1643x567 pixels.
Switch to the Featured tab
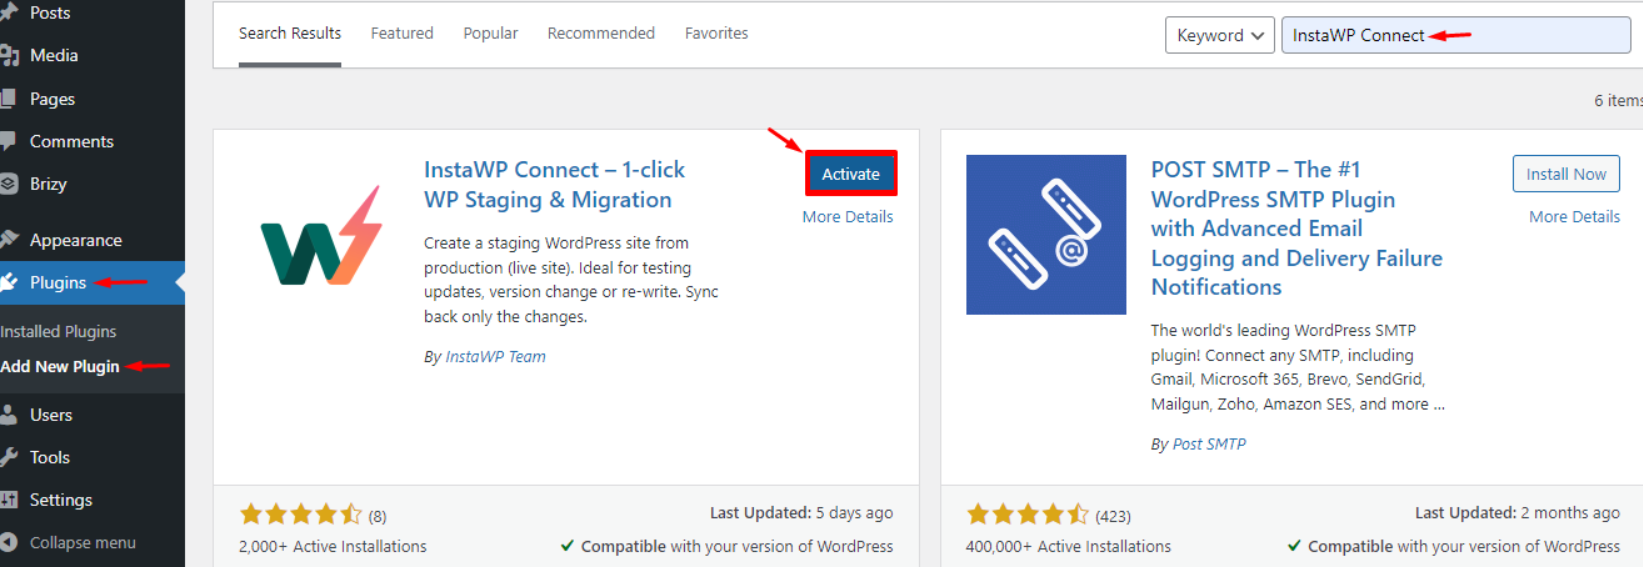click(402, 33)
